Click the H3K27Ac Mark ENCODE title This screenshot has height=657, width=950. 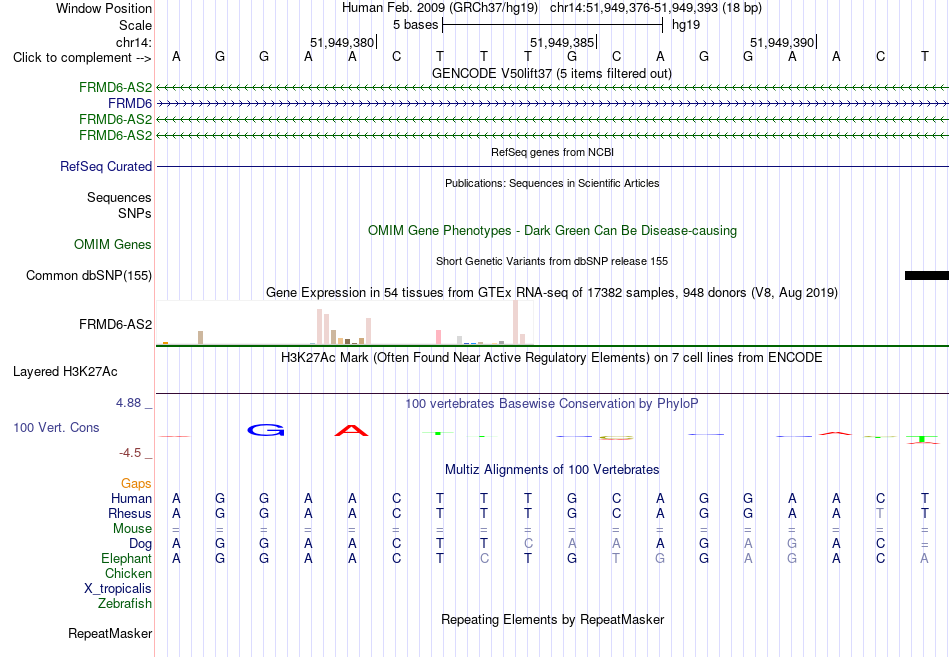tap(552, 357)
